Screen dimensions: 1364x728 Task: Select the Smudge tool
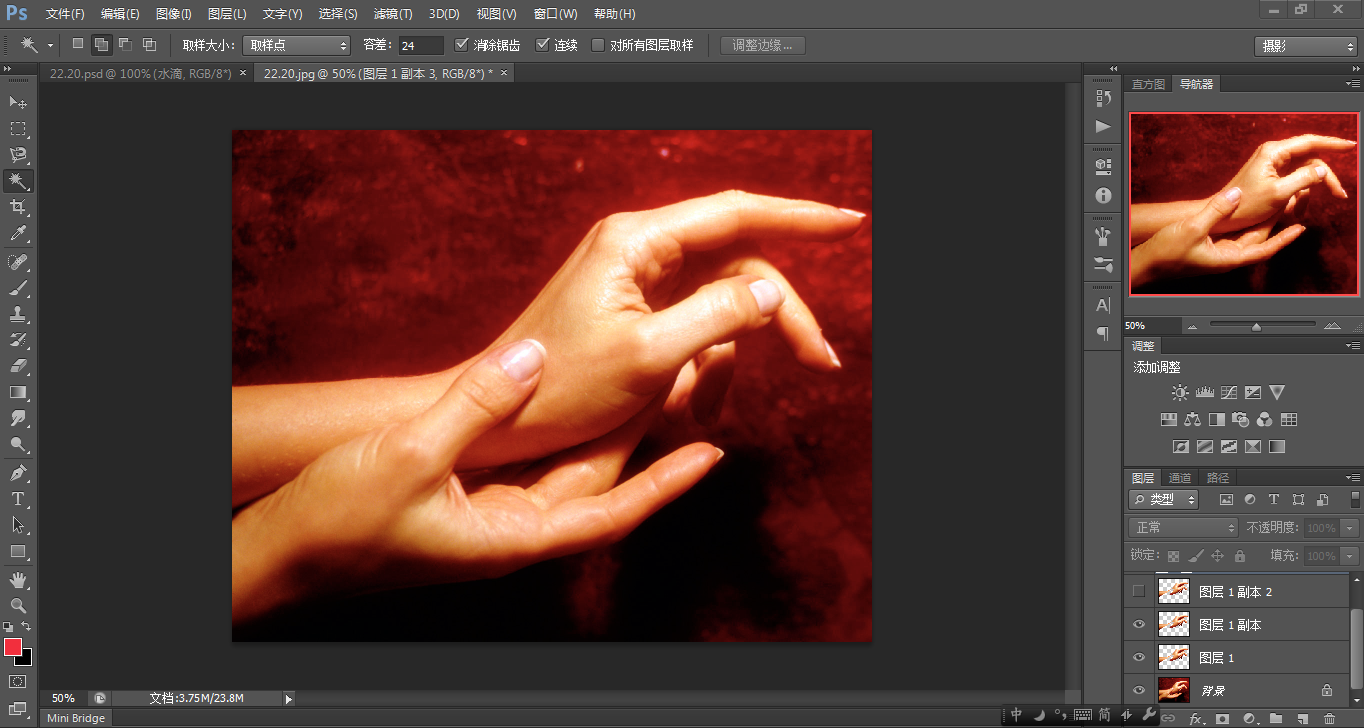coord(18,418)
